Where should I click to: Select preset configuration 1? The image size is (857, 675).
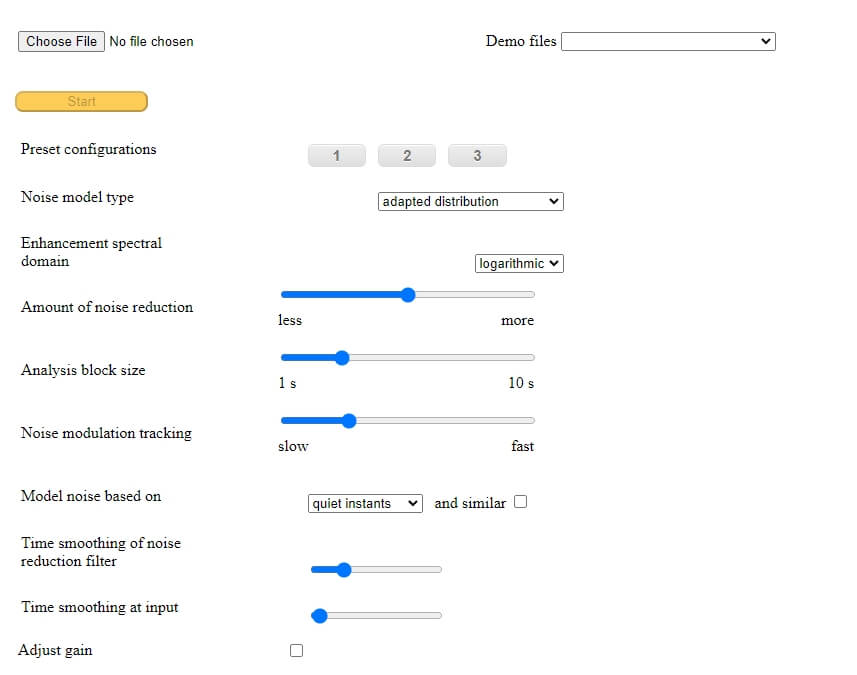pyautogui.click(x=336, y=155)
